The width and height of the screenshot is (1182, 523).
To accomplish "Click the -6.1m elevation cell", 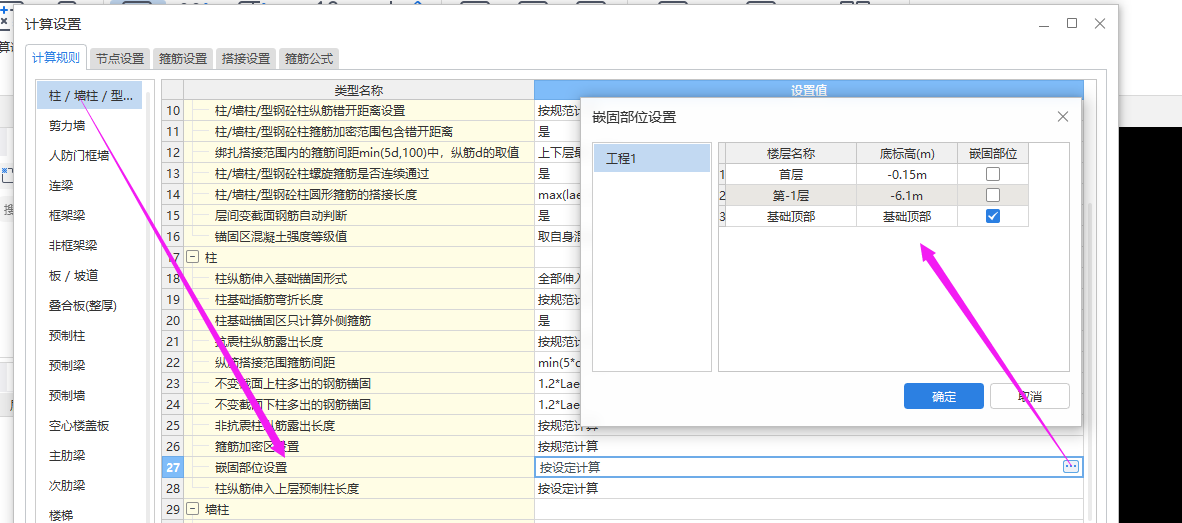I will [x=907, y=195].
